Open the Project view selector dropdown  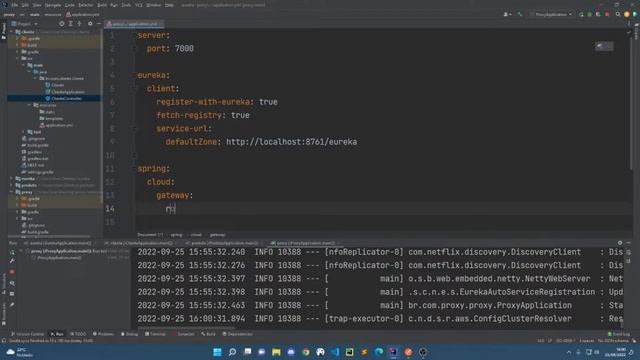[25, 24]
